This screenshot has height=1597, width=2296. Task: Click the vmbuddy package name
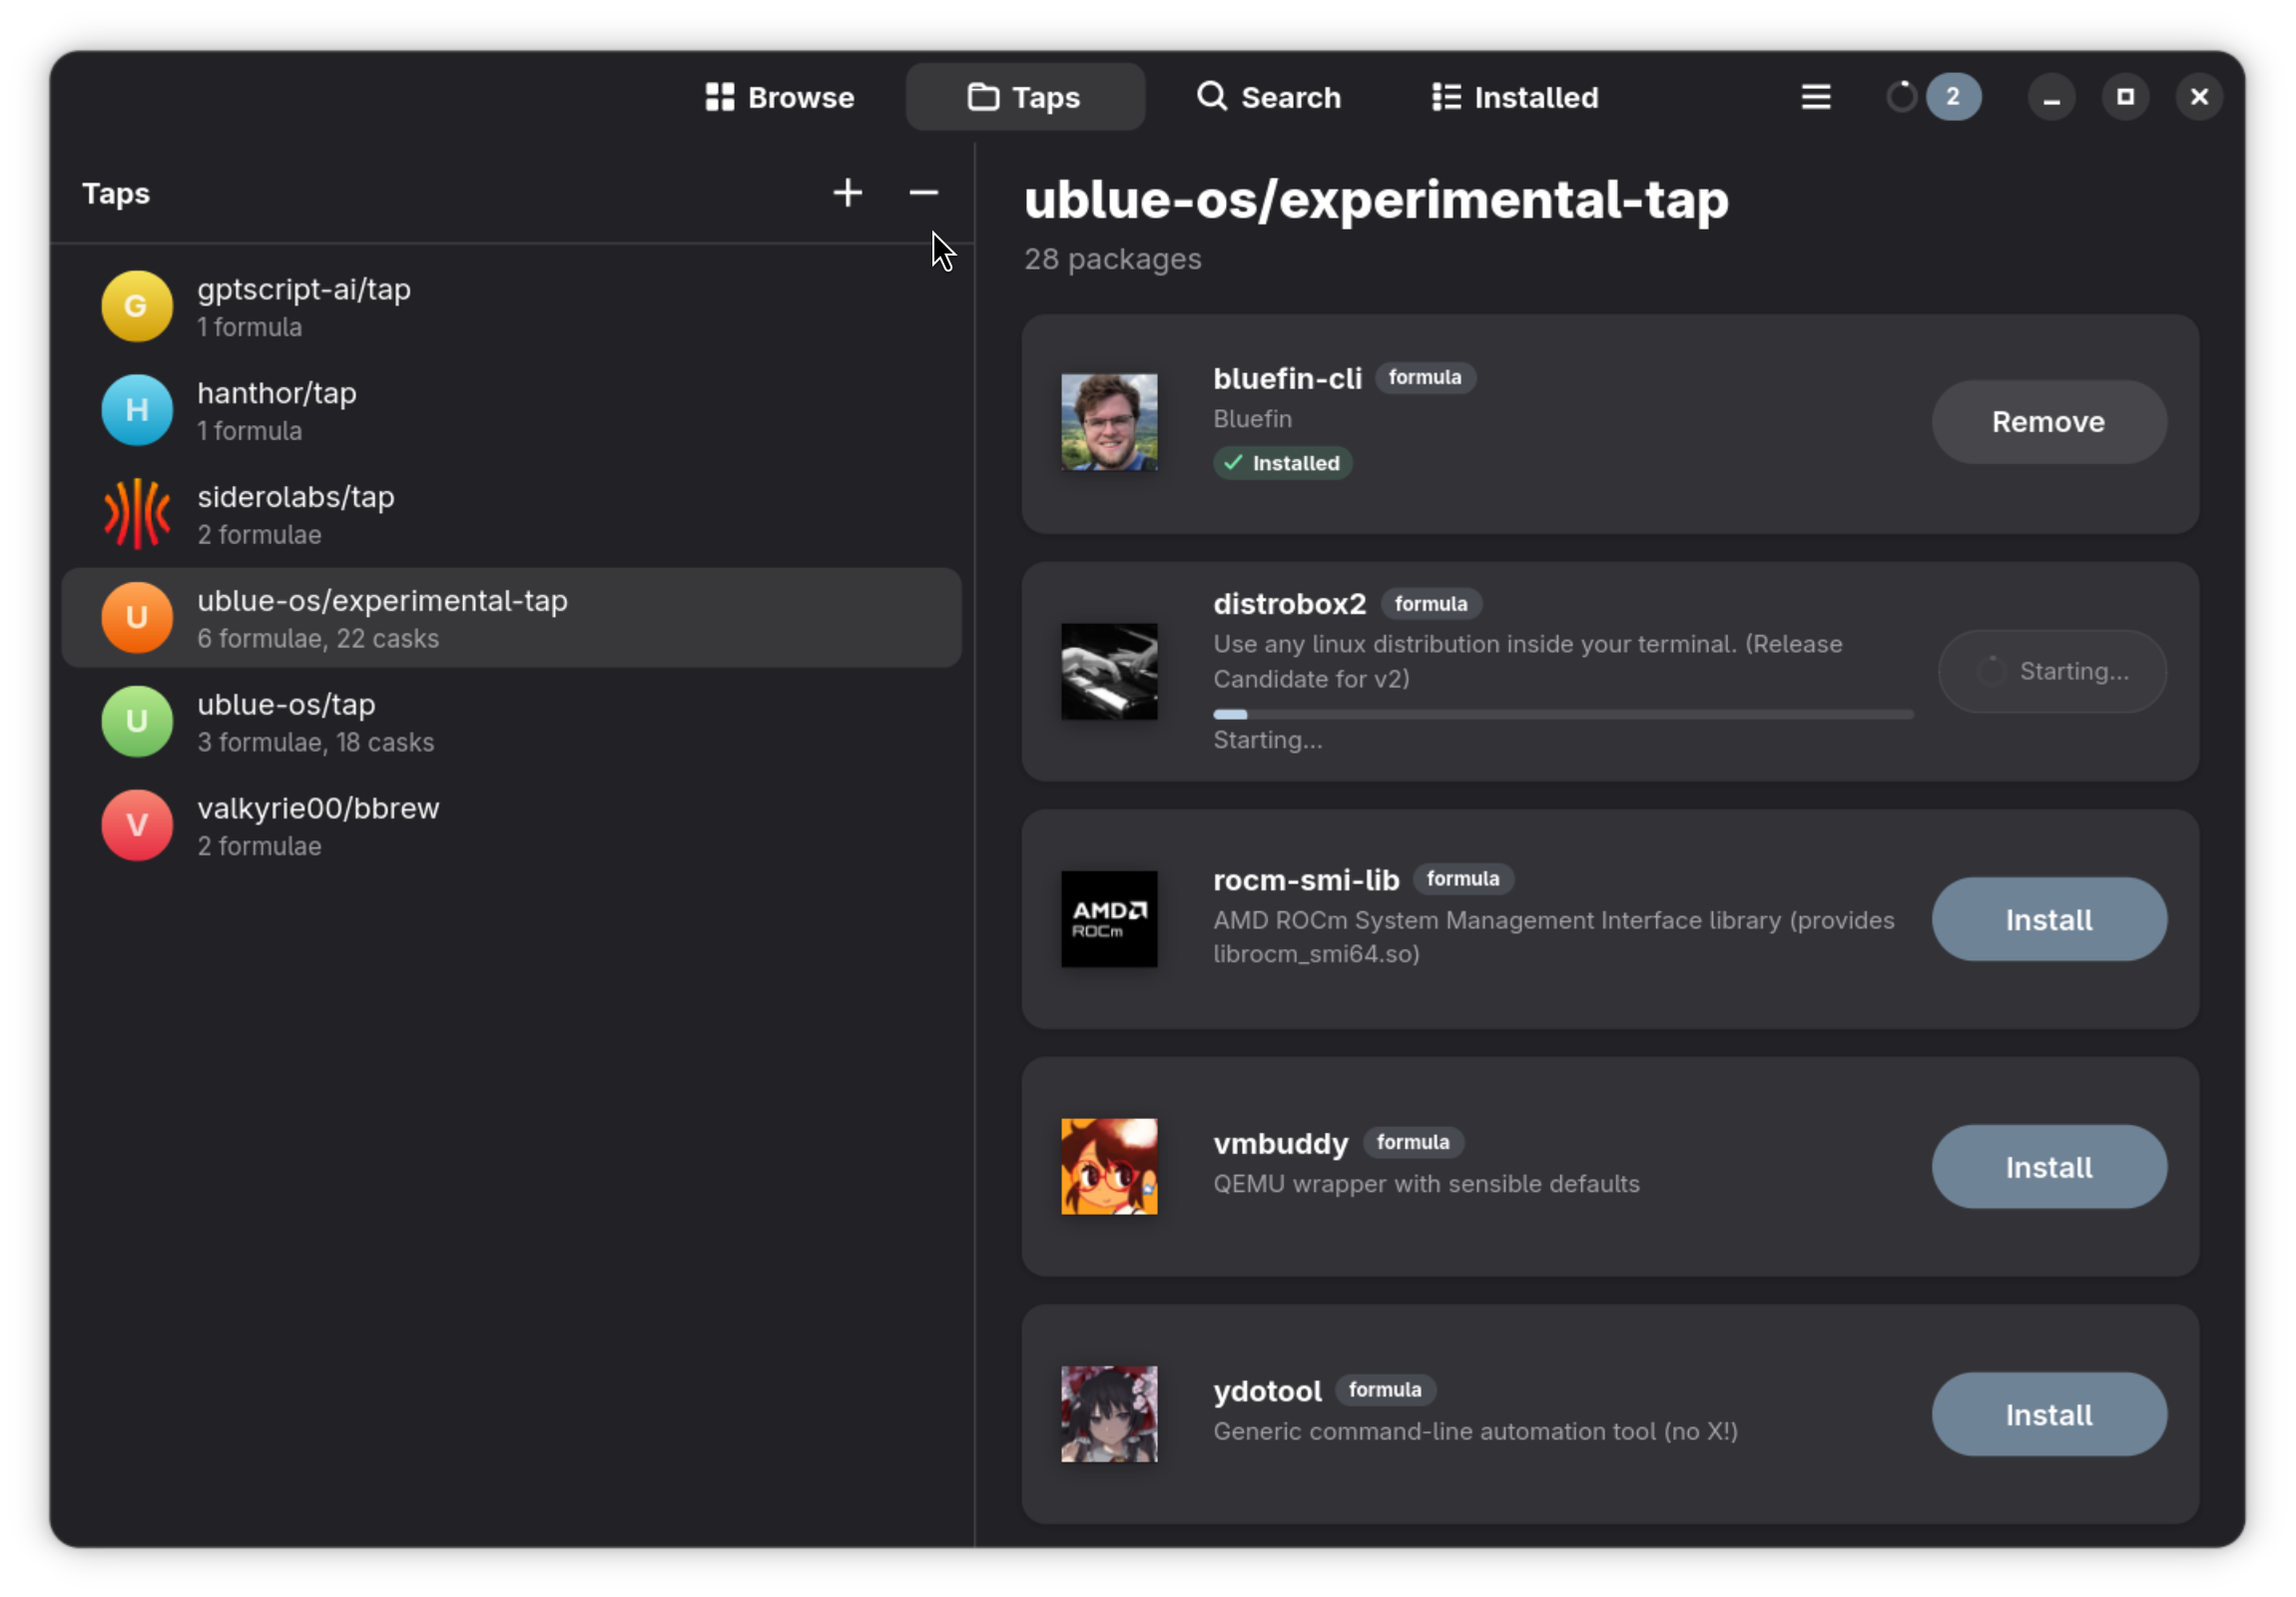1281,1143
